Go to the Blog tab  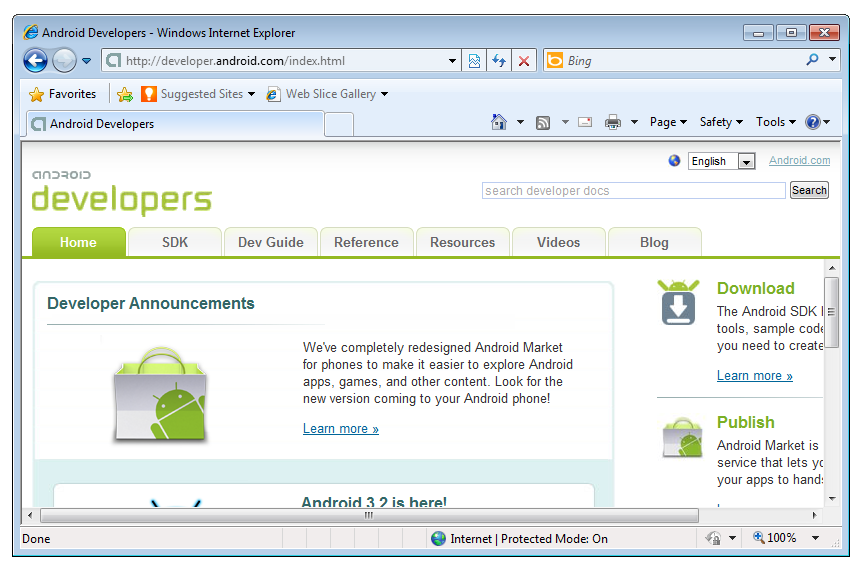point(654,242)
